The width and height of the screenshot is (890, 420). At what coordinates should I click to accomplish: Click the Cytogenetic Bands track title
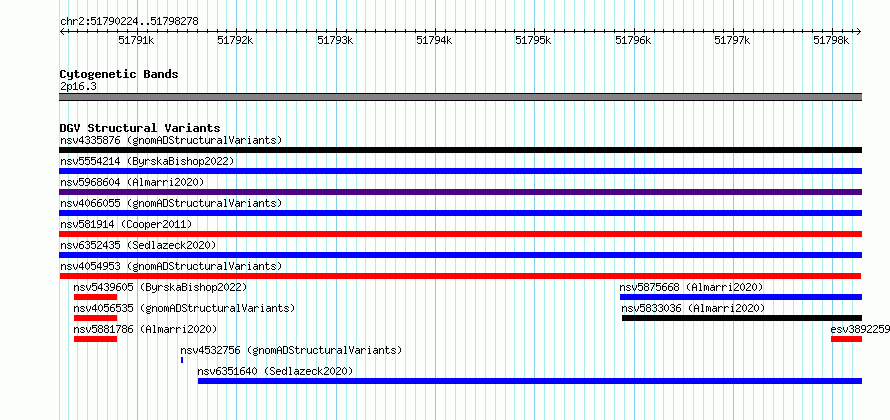pos(119,74)
